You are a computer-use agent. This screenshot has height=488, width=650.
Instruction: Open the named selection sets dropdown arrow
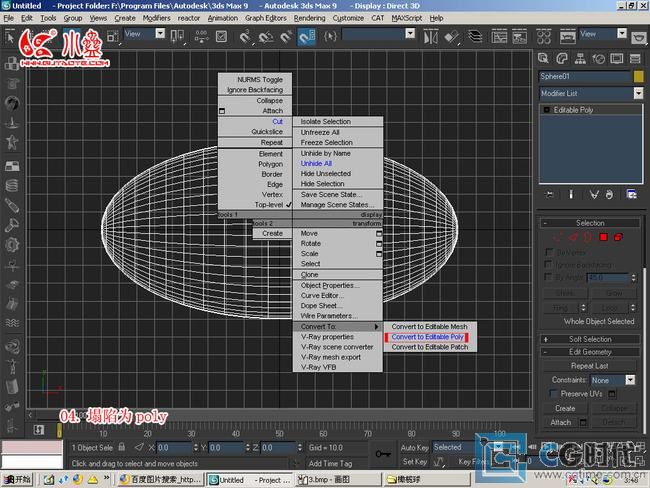pos(410,34)
